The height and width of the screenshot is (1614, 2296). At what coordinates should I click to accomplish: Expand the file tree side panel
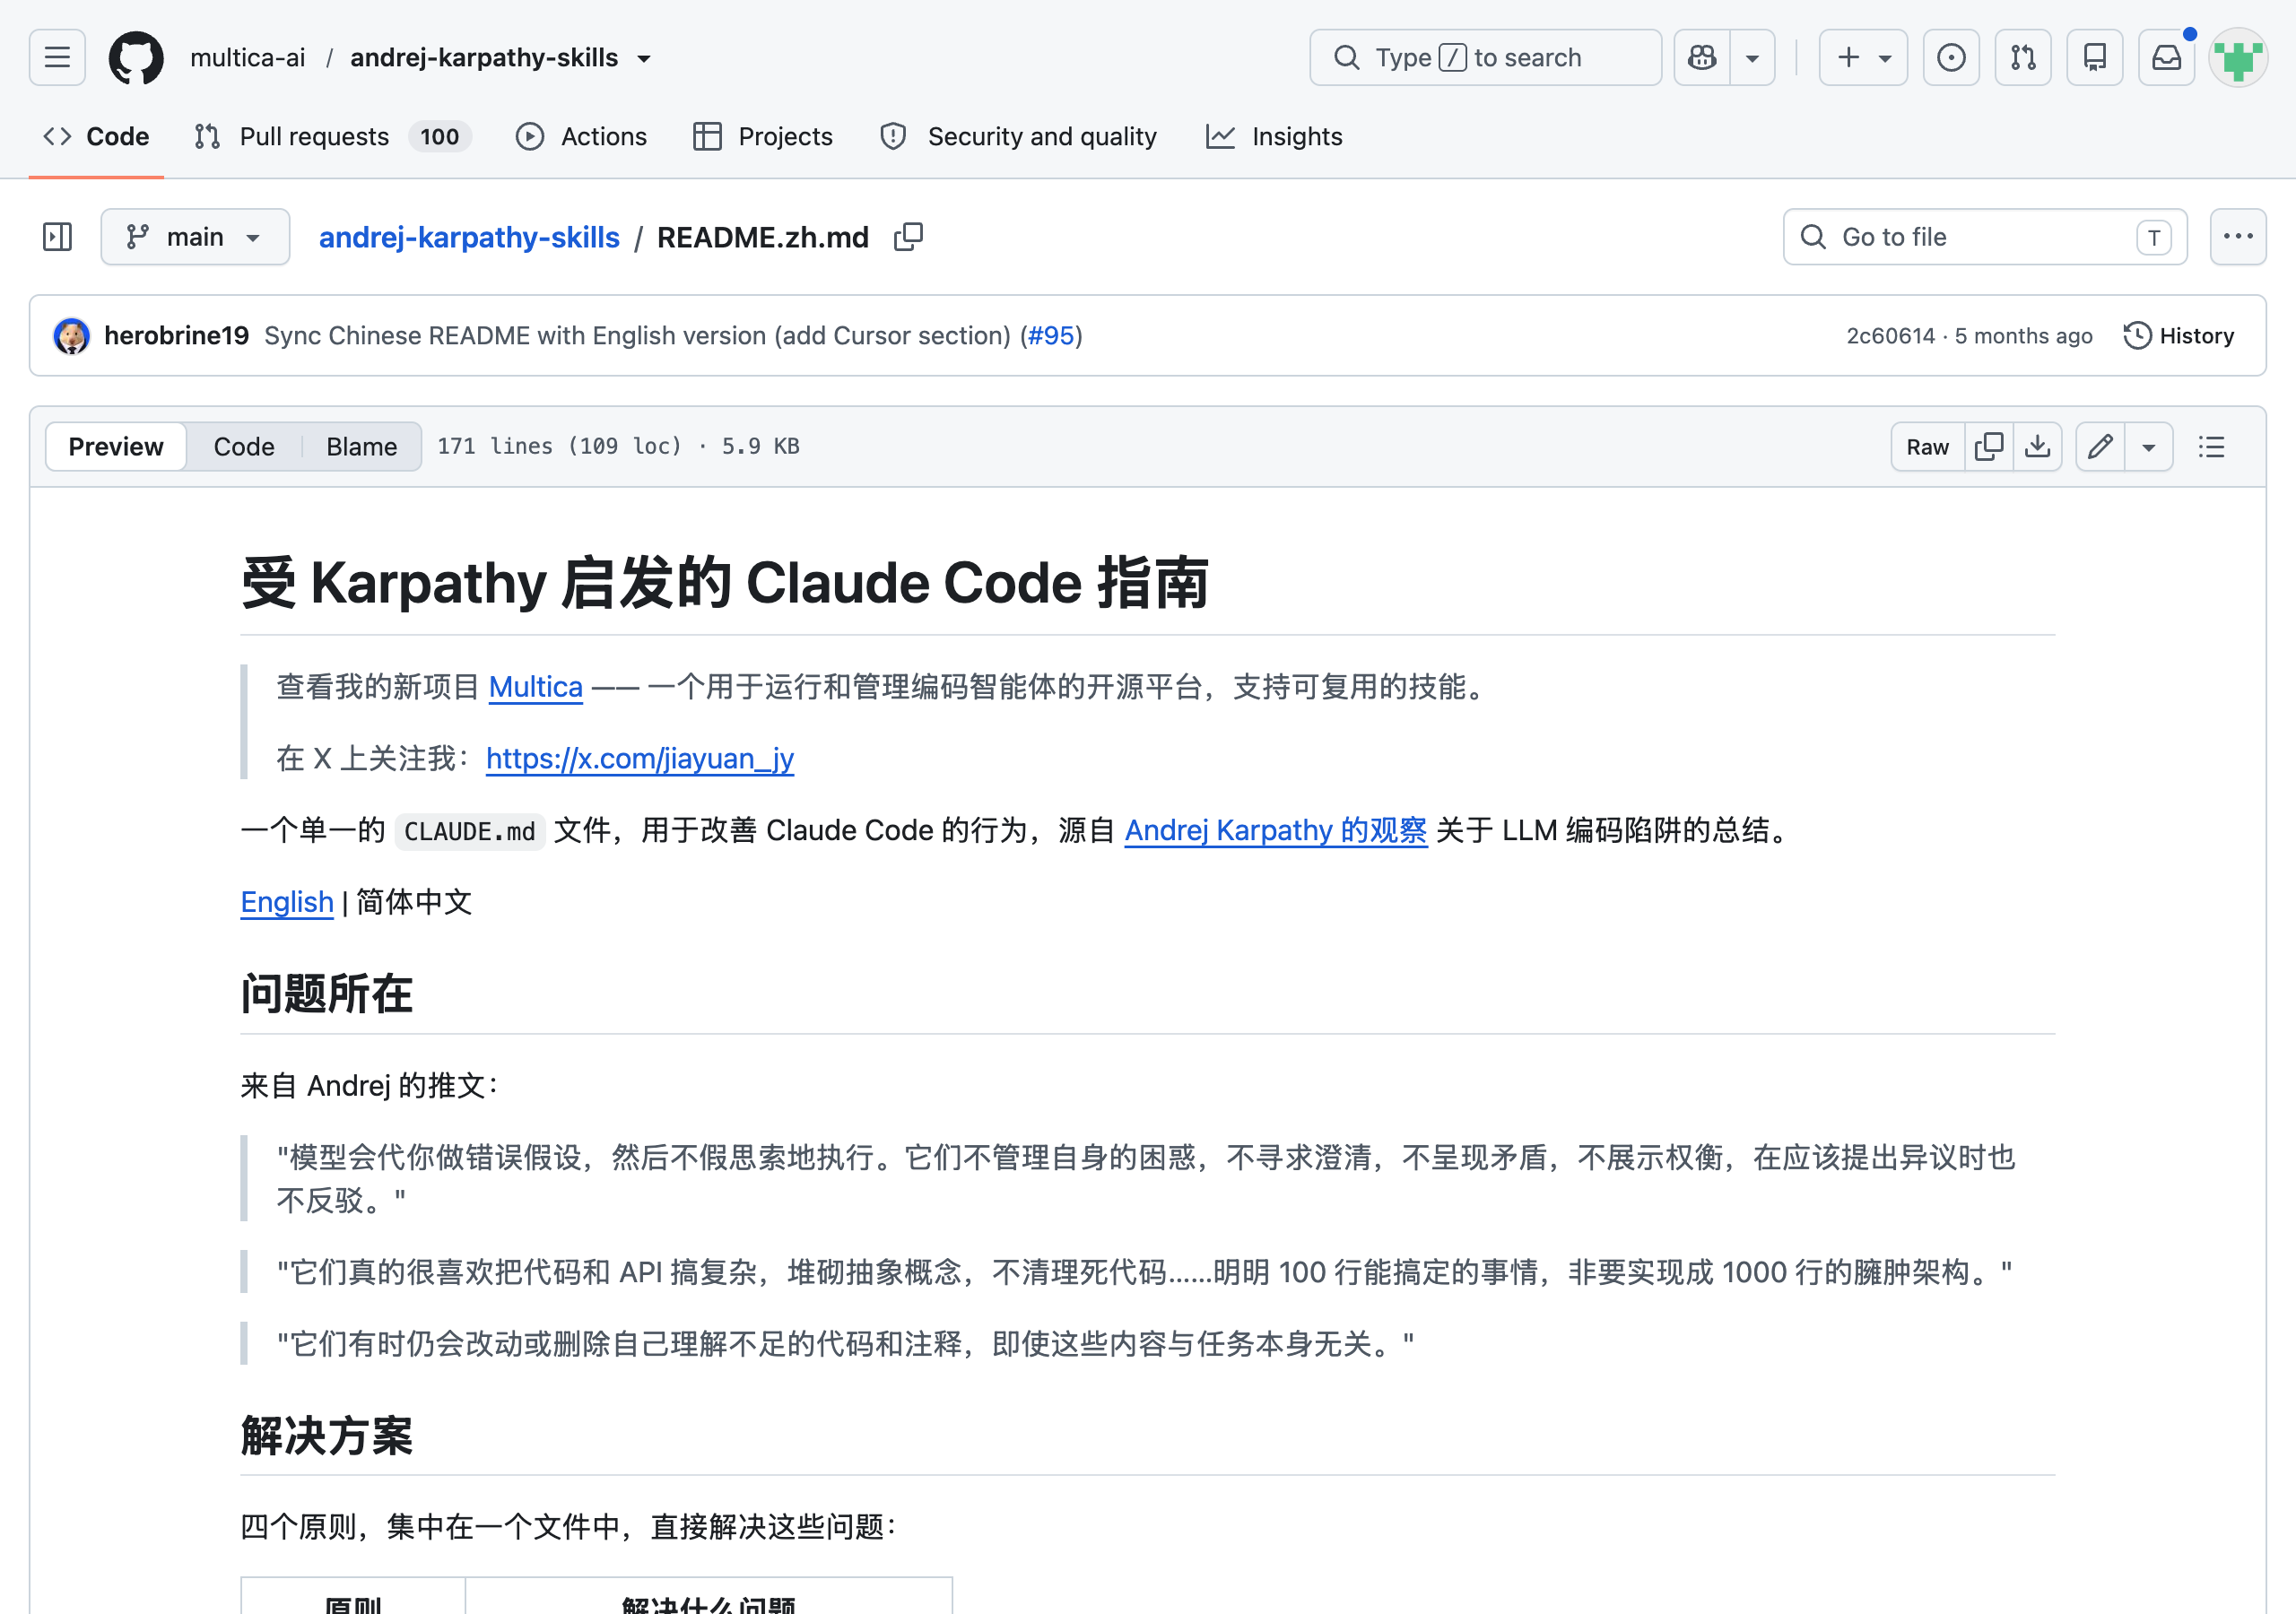coord(57,237)
